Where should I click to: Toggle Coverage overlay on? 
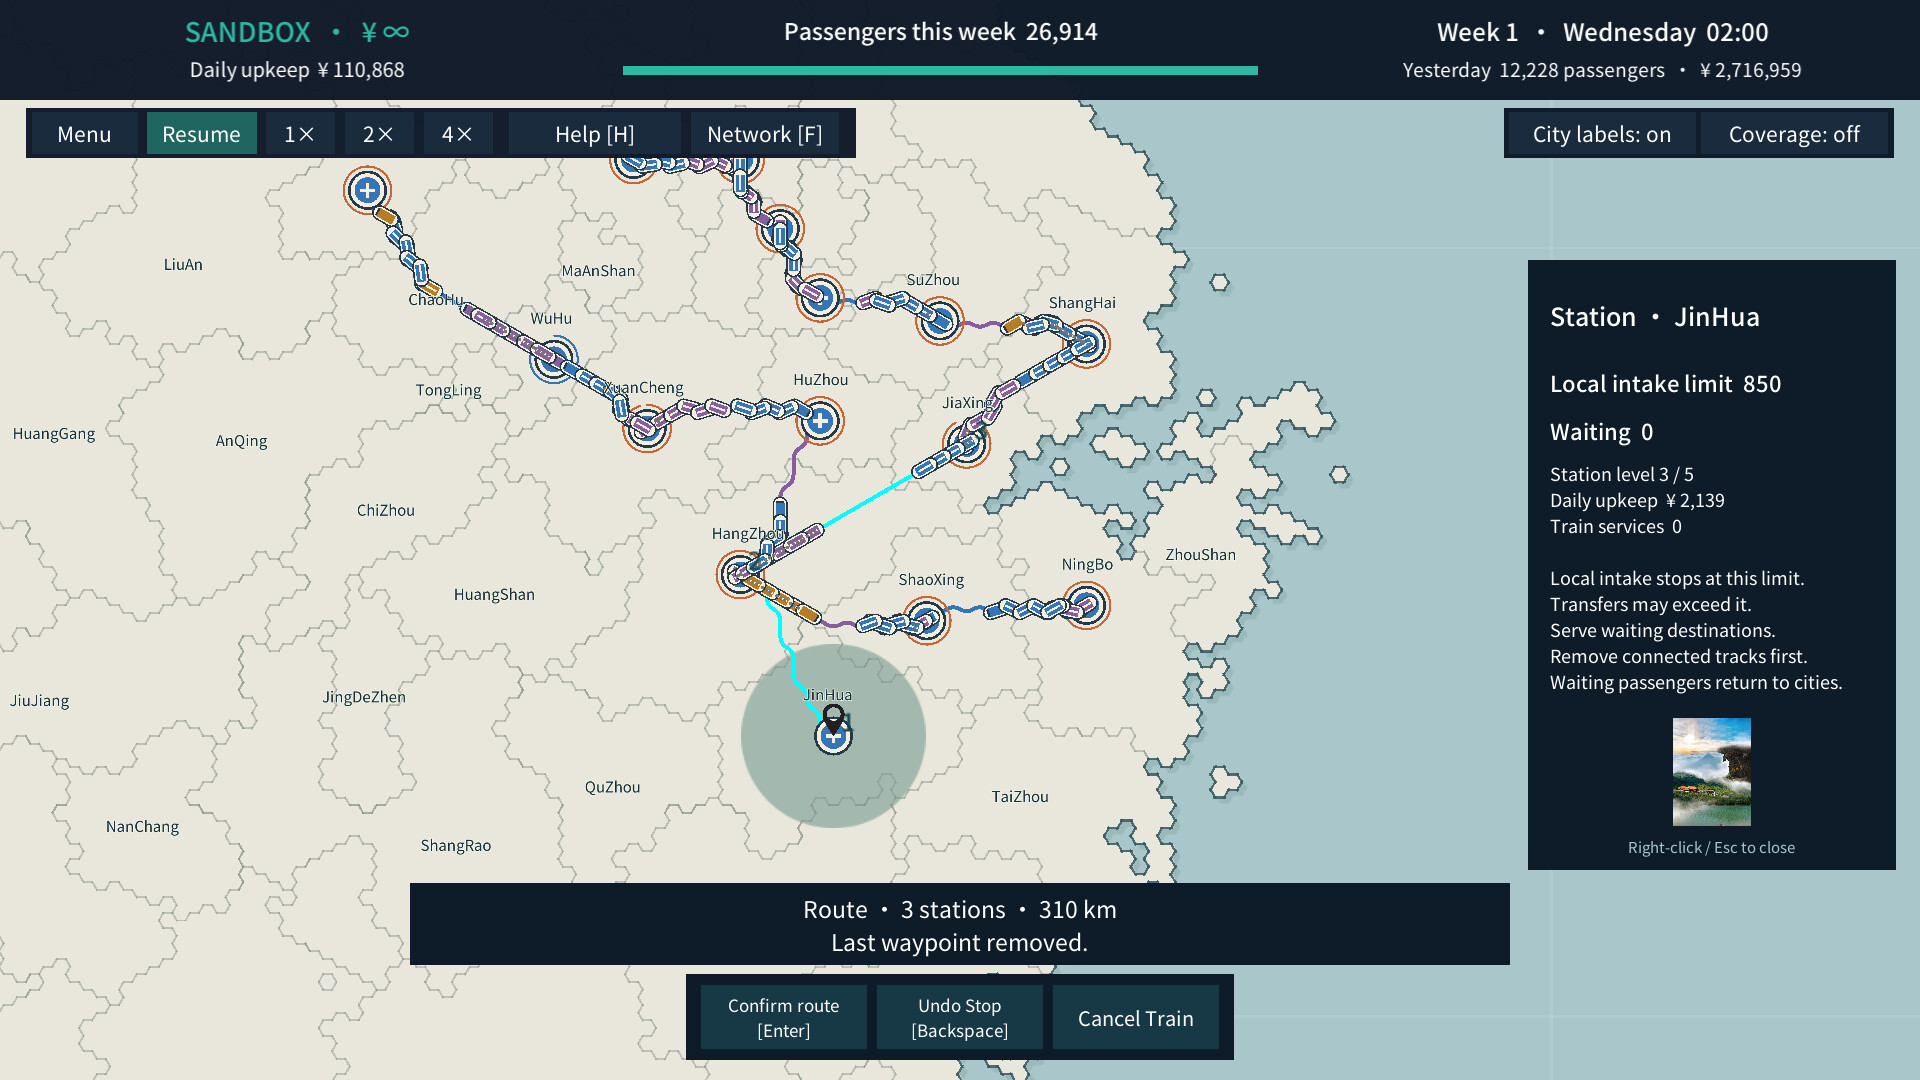click(1794, 134)
